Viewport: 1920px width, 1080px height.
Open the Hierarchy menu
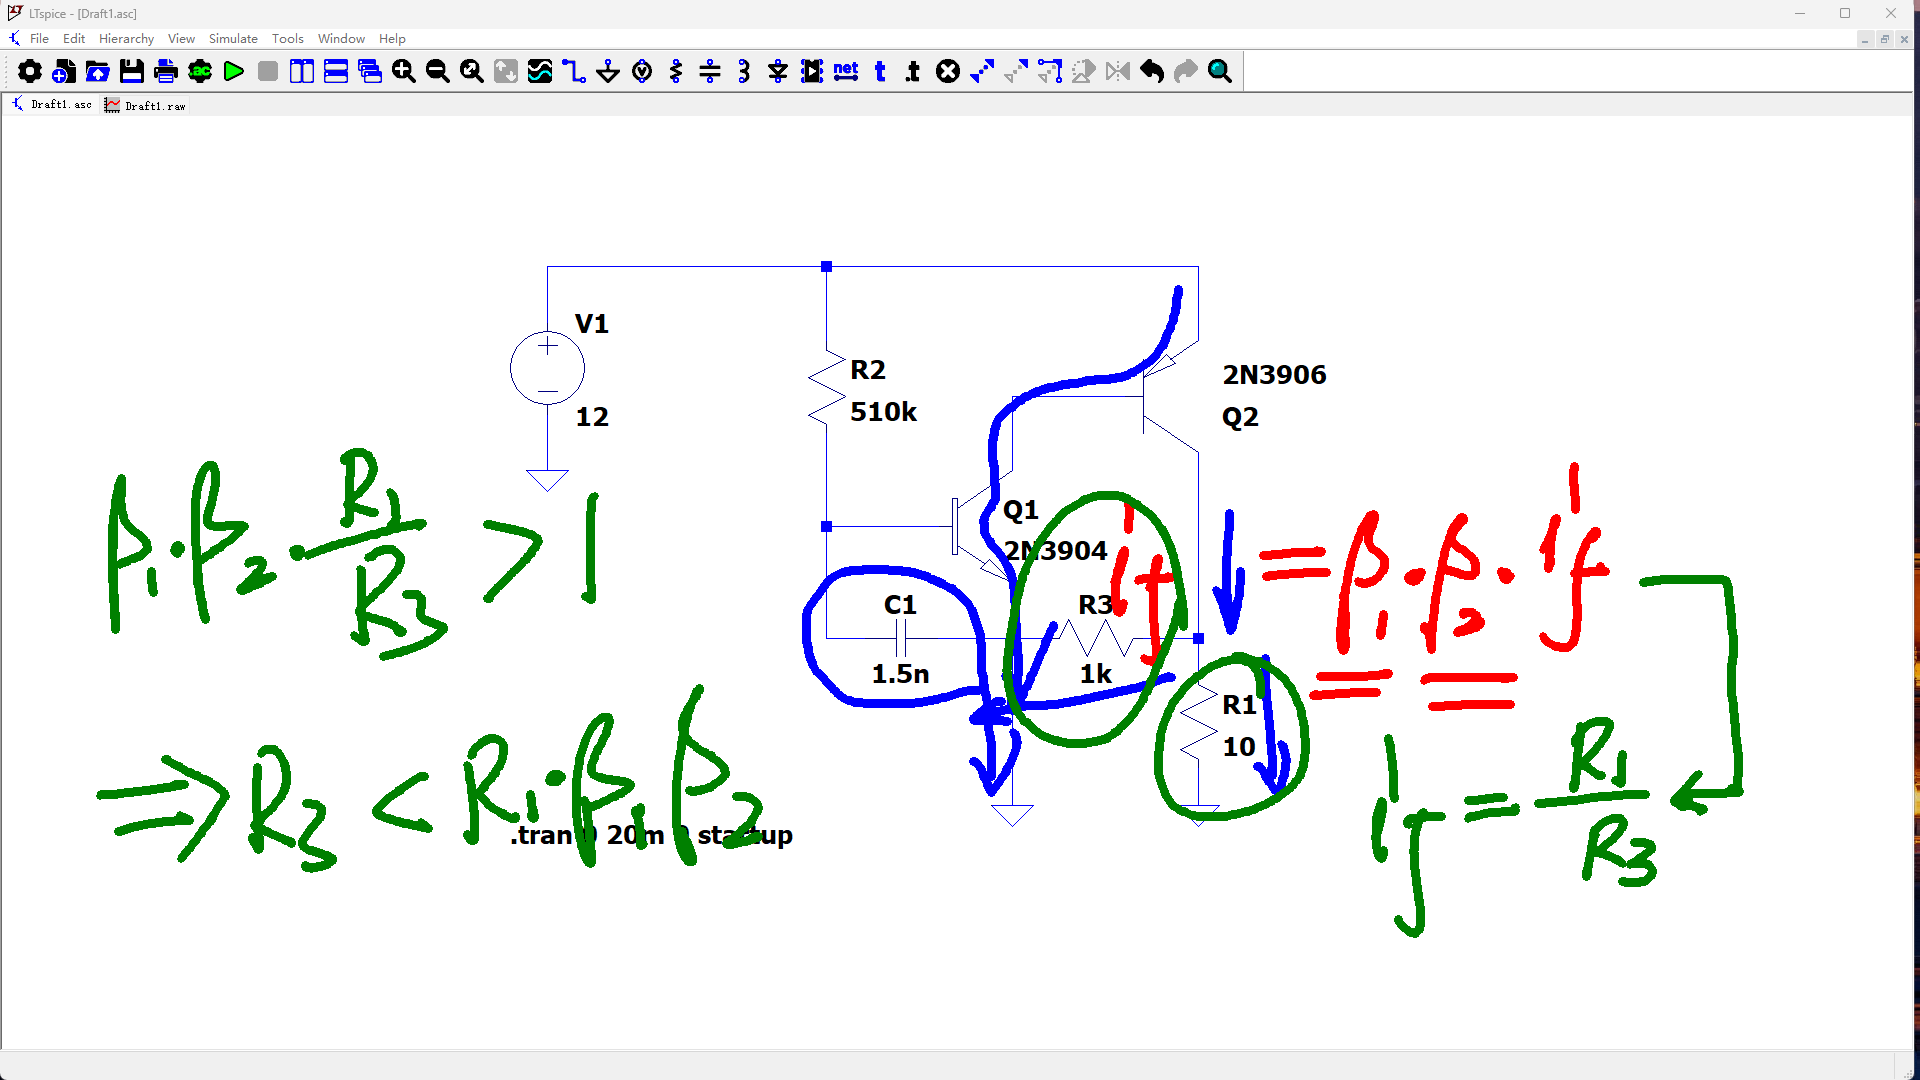point(126,38)
